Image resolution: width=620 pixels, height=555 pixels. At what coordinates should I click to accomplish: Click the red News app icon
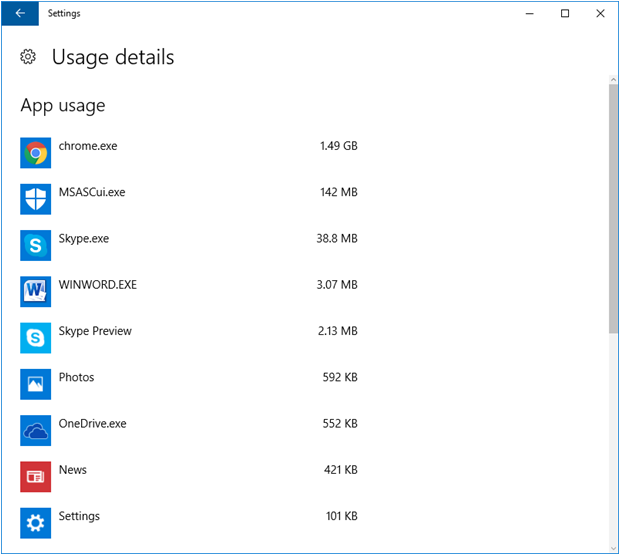click(x=36, y=476)
